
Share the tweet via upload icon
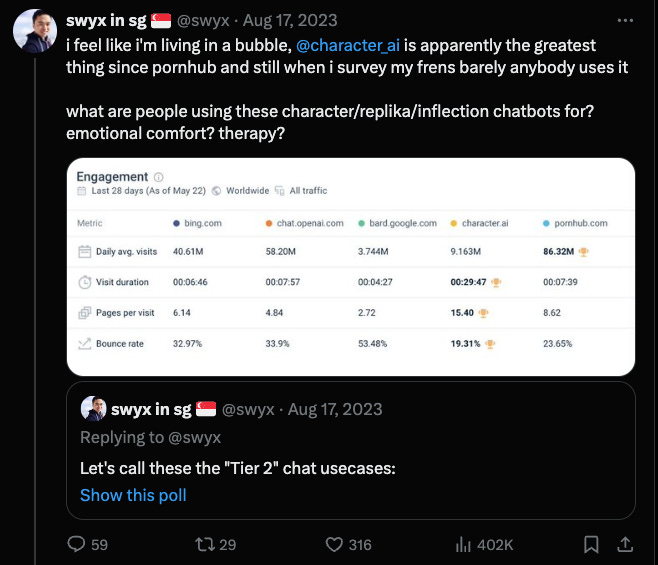pos(625,544)
